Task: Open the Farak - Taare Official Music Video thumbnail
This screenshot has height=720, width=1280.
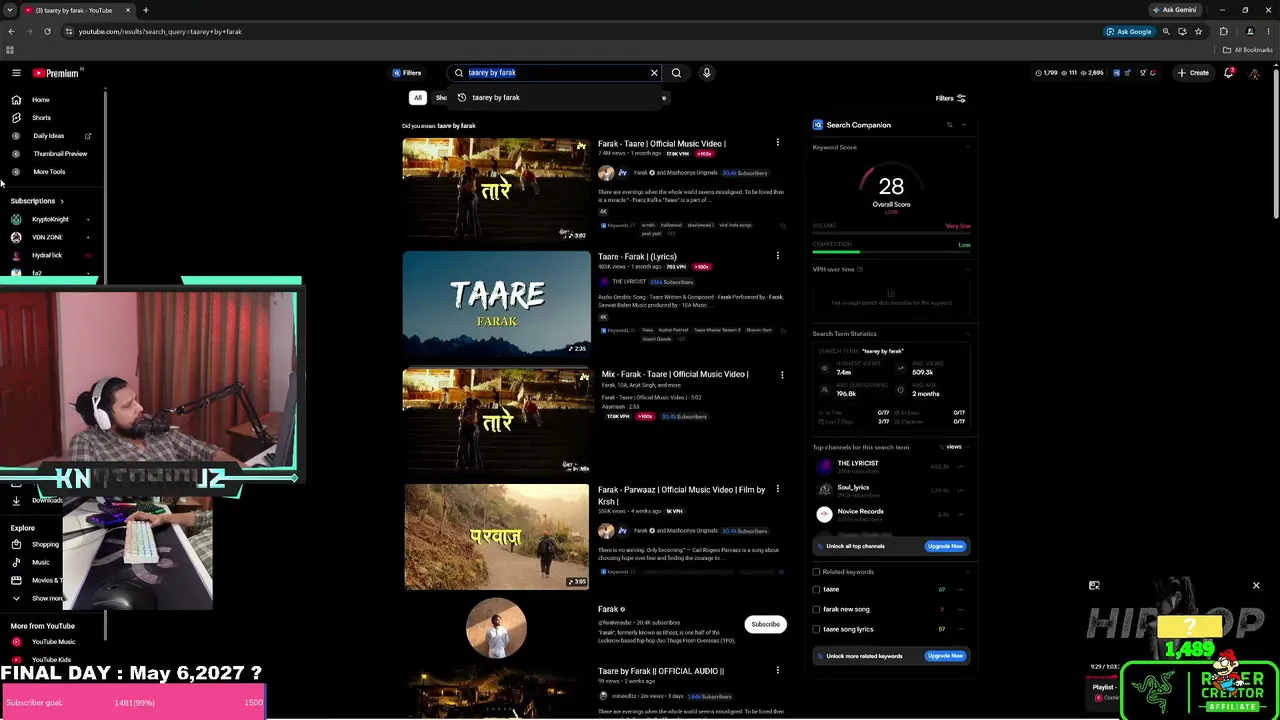Action: pyautogui.click(x=496, y=190)
